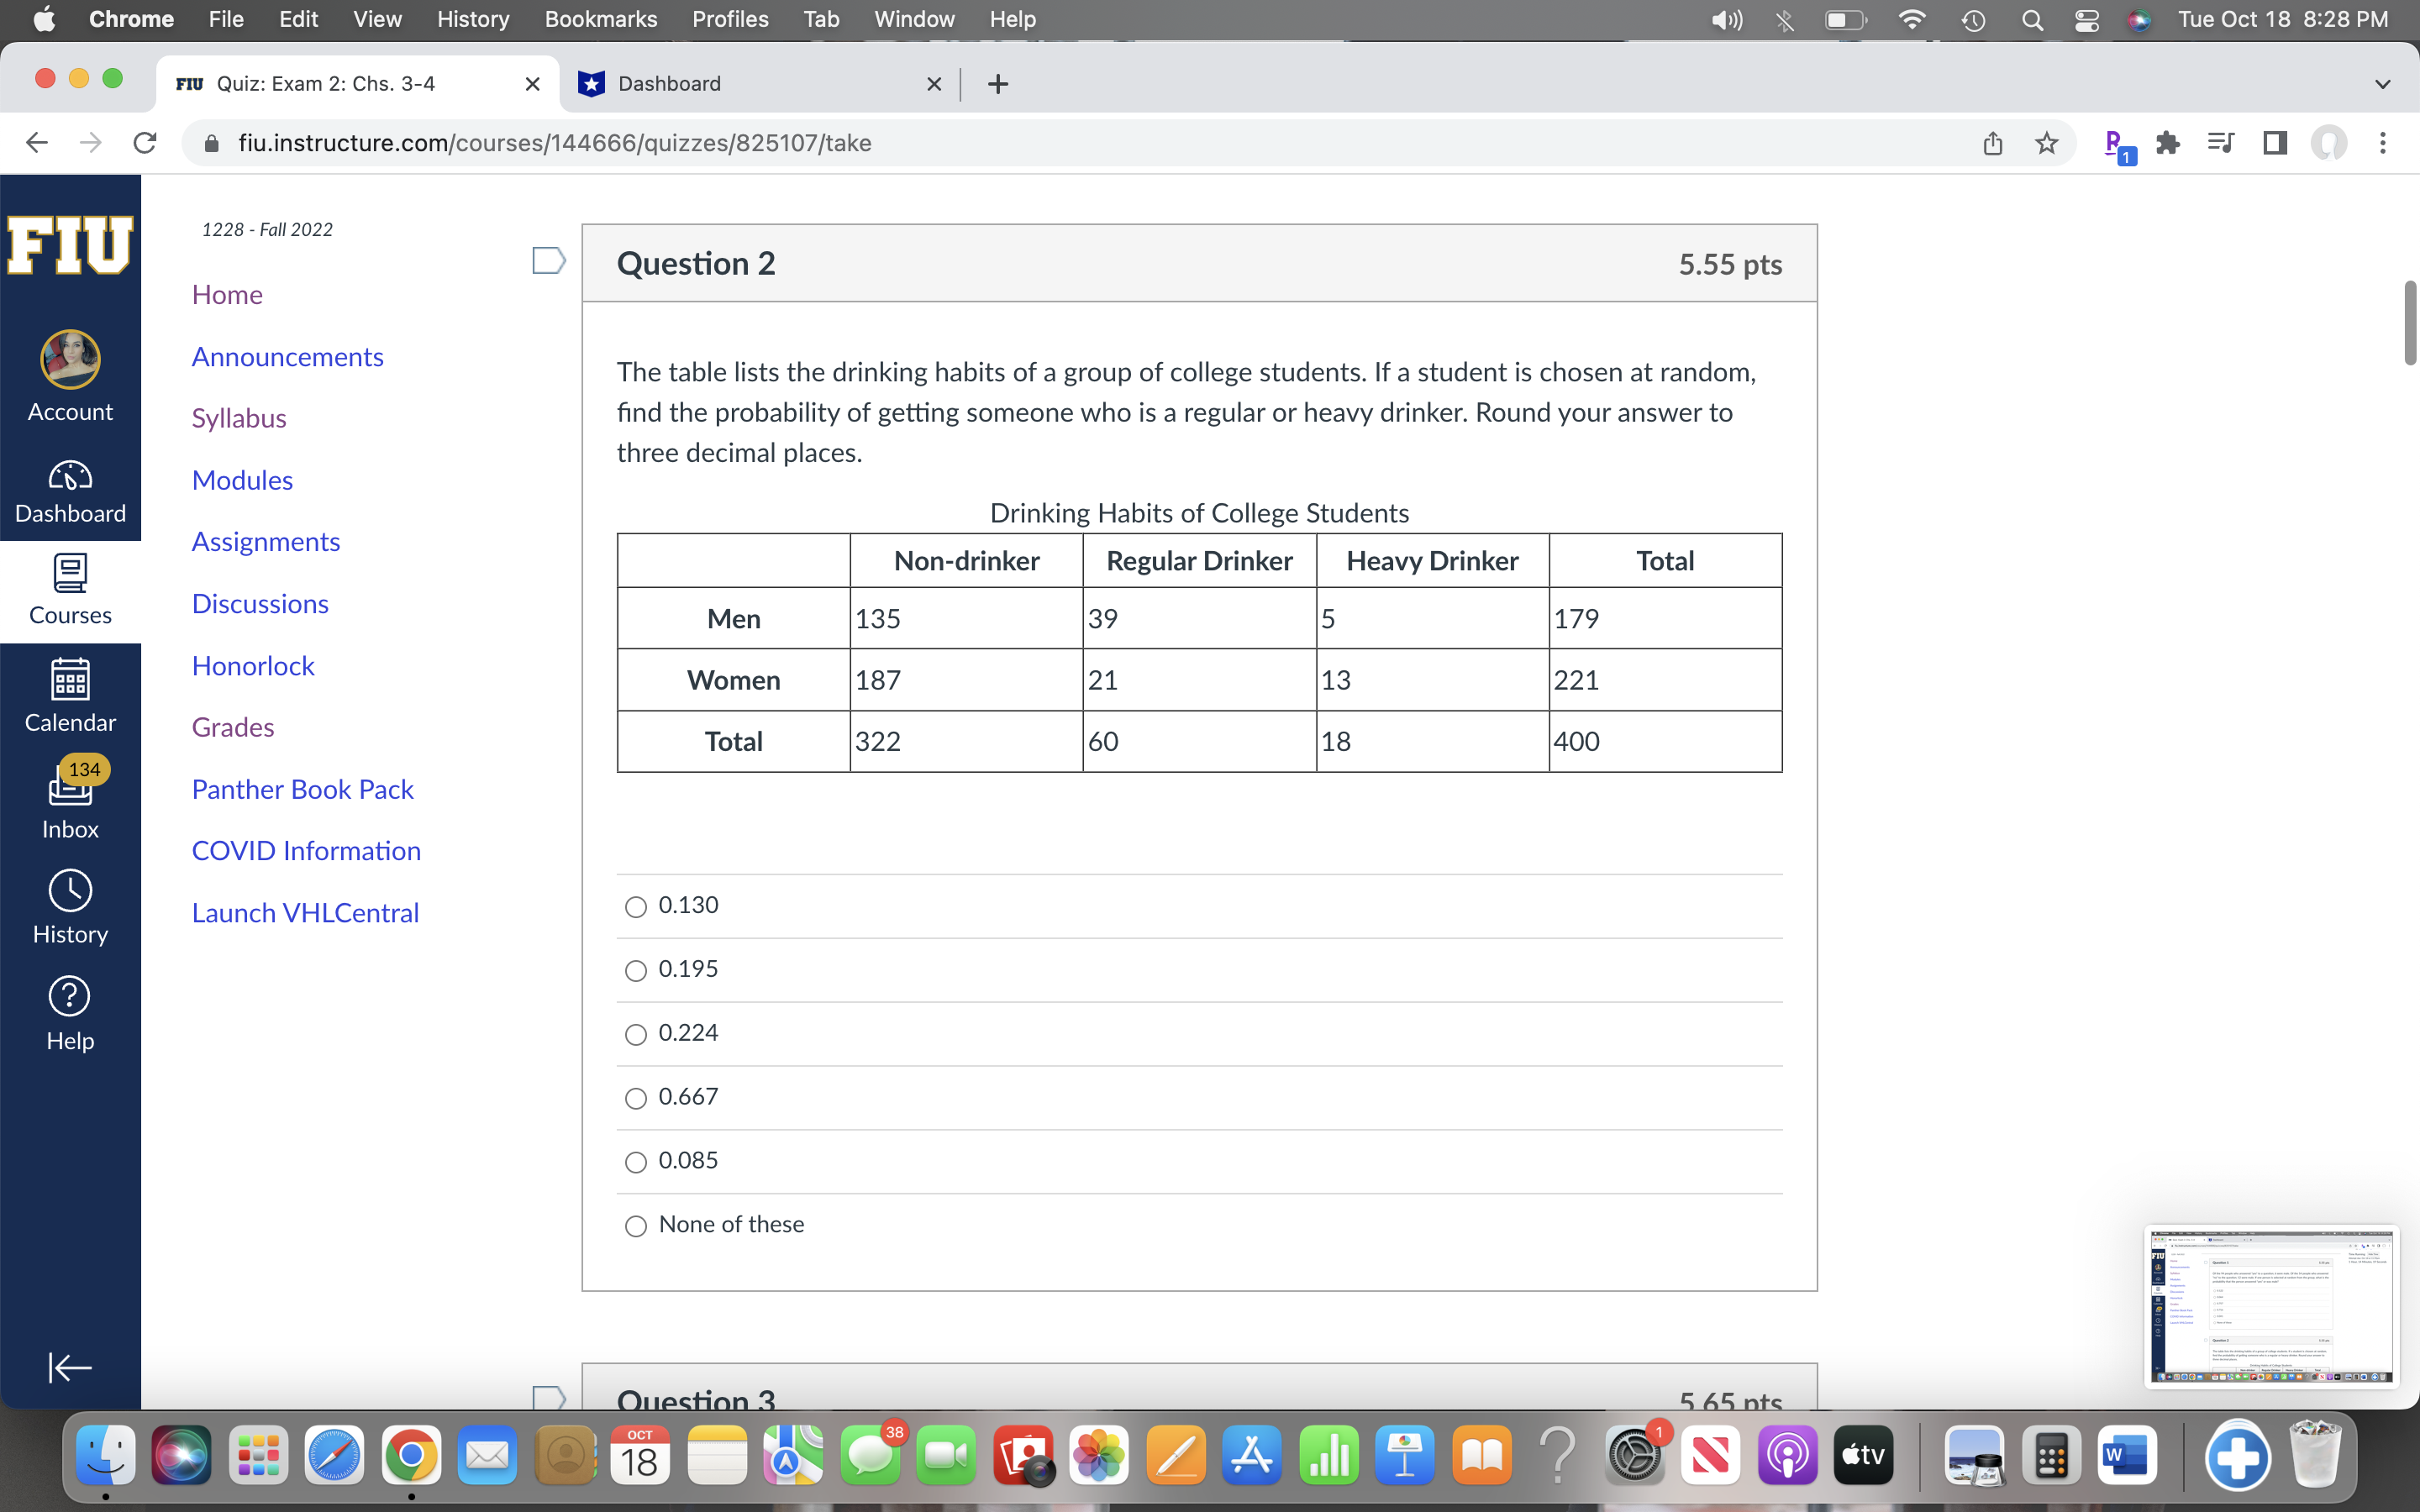
Task: Open the Inbox showing 134 unread messages
Action: [x=70, y=800]
